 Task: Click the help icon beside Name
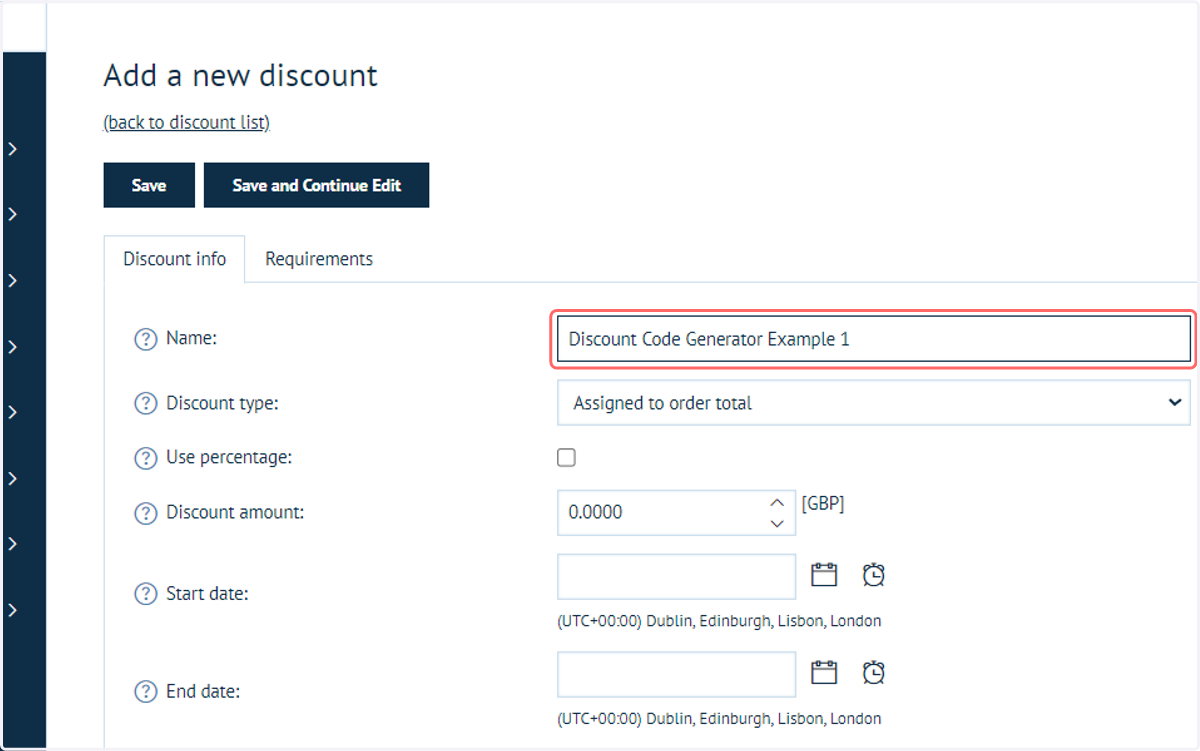coord(146,339)
